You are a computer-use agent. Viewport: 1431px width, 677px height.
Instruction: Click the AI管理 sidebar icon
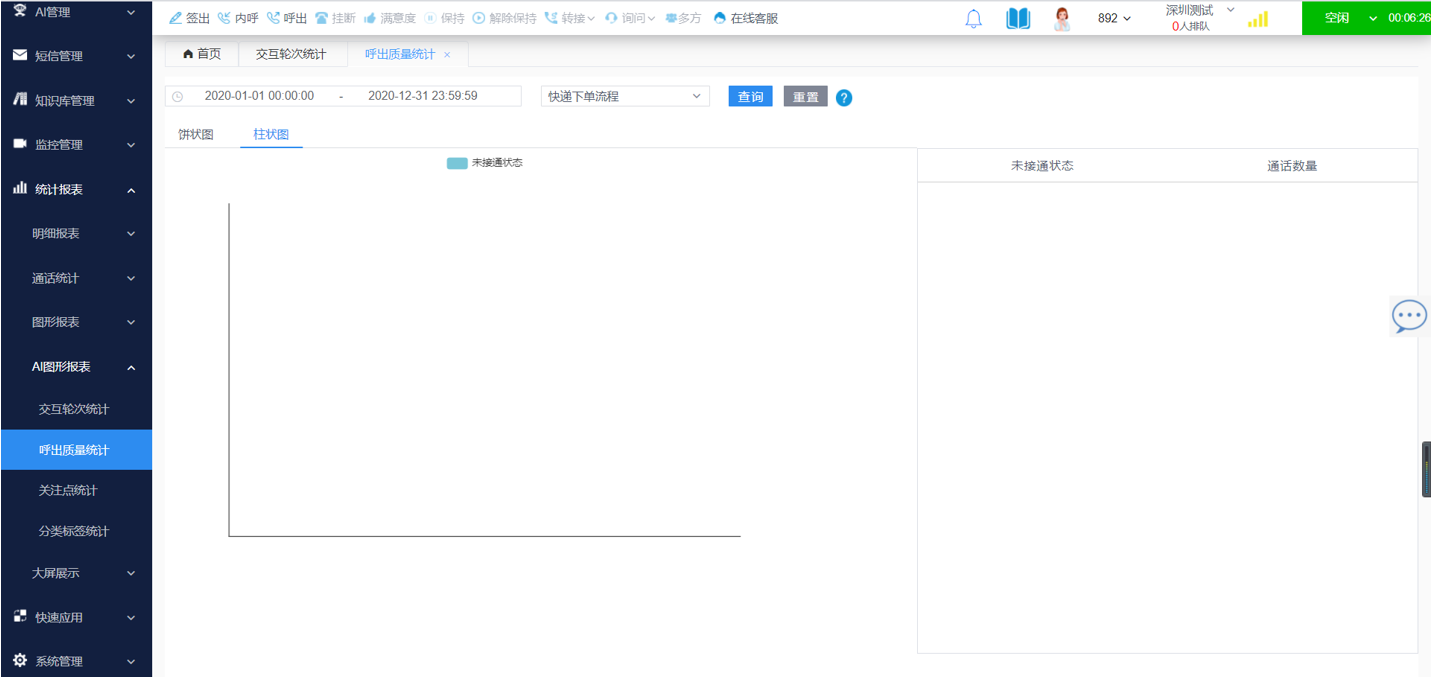20,10
